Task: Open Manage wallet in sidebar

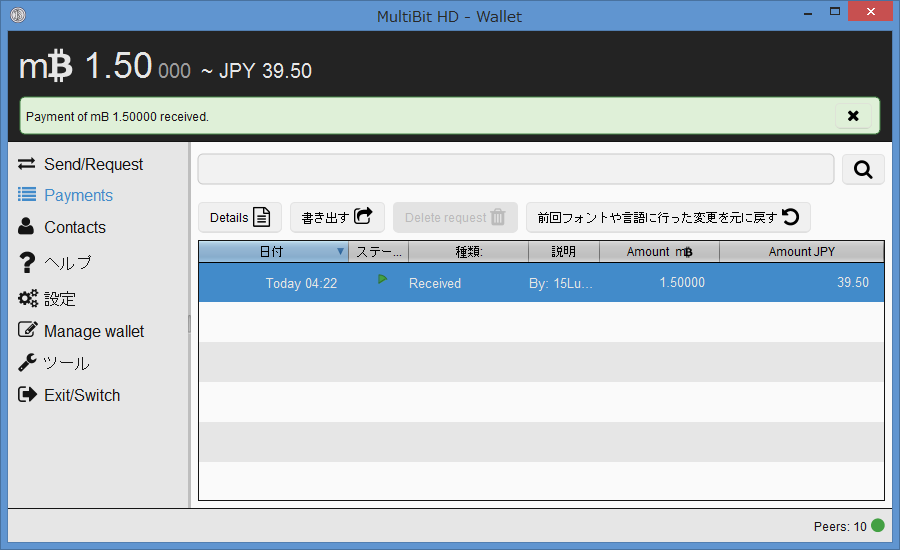Action: point(81,331)
